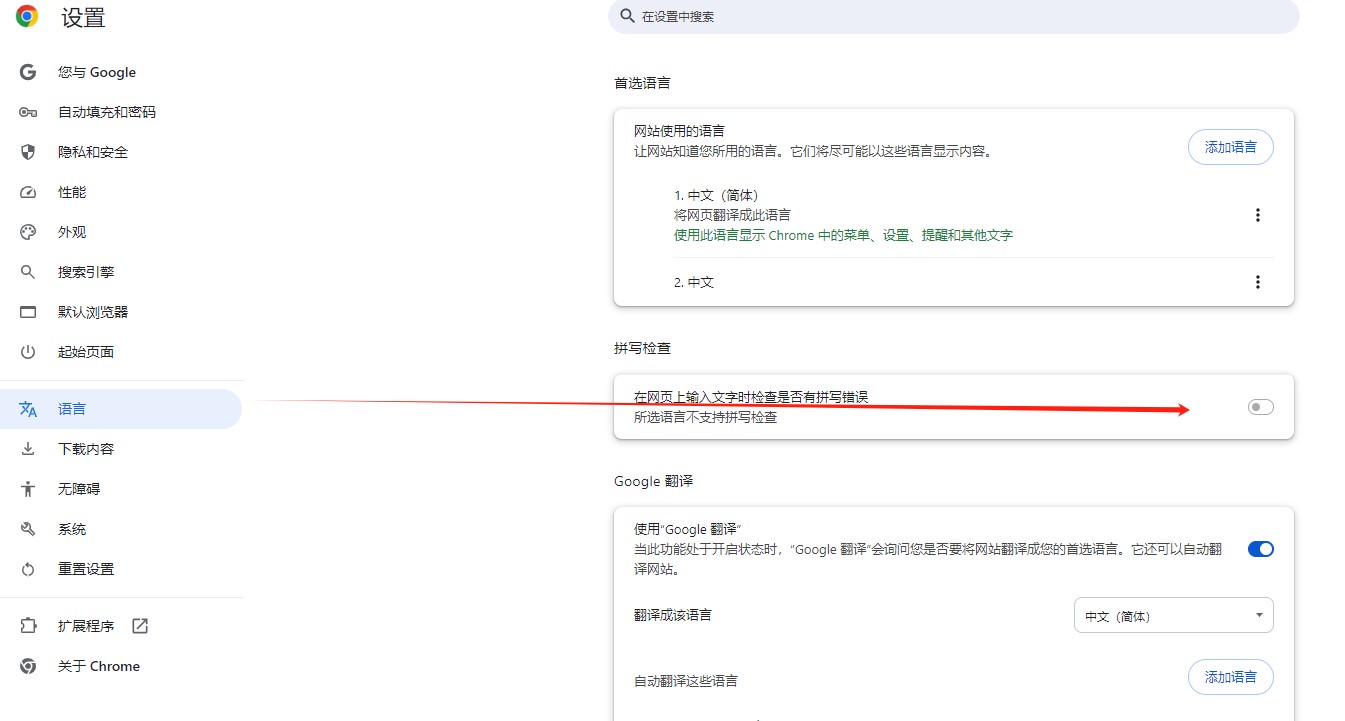
Task: Select 语言 in the sidebar
Action: (x=121, y=409)
